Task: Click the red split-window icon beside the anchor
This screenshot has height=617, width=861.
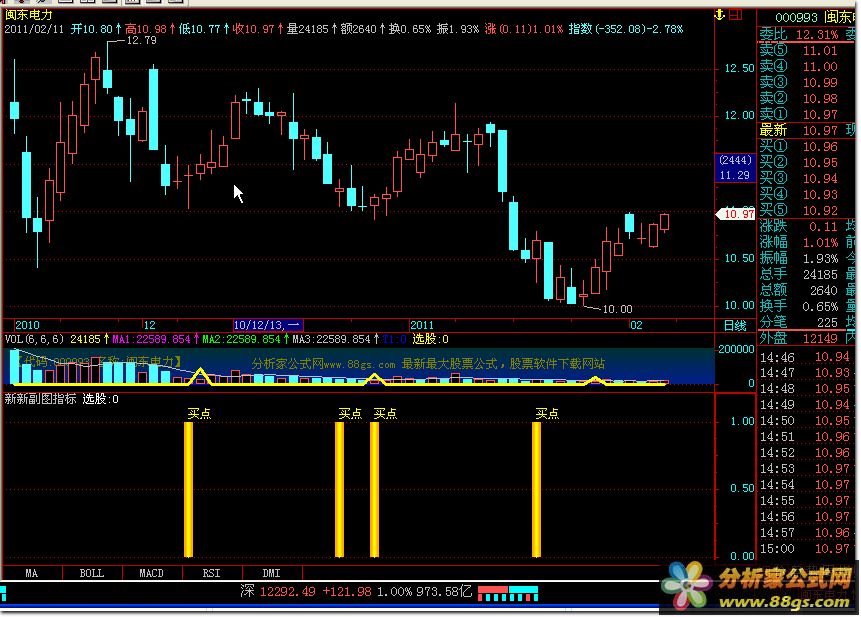Action: (x=735, y=15)
